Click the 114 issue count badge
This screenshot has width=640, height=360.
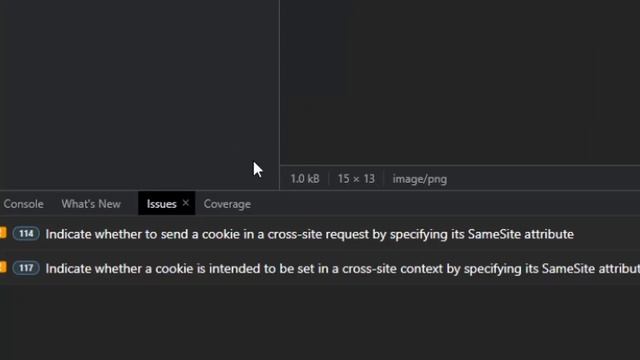26,234
